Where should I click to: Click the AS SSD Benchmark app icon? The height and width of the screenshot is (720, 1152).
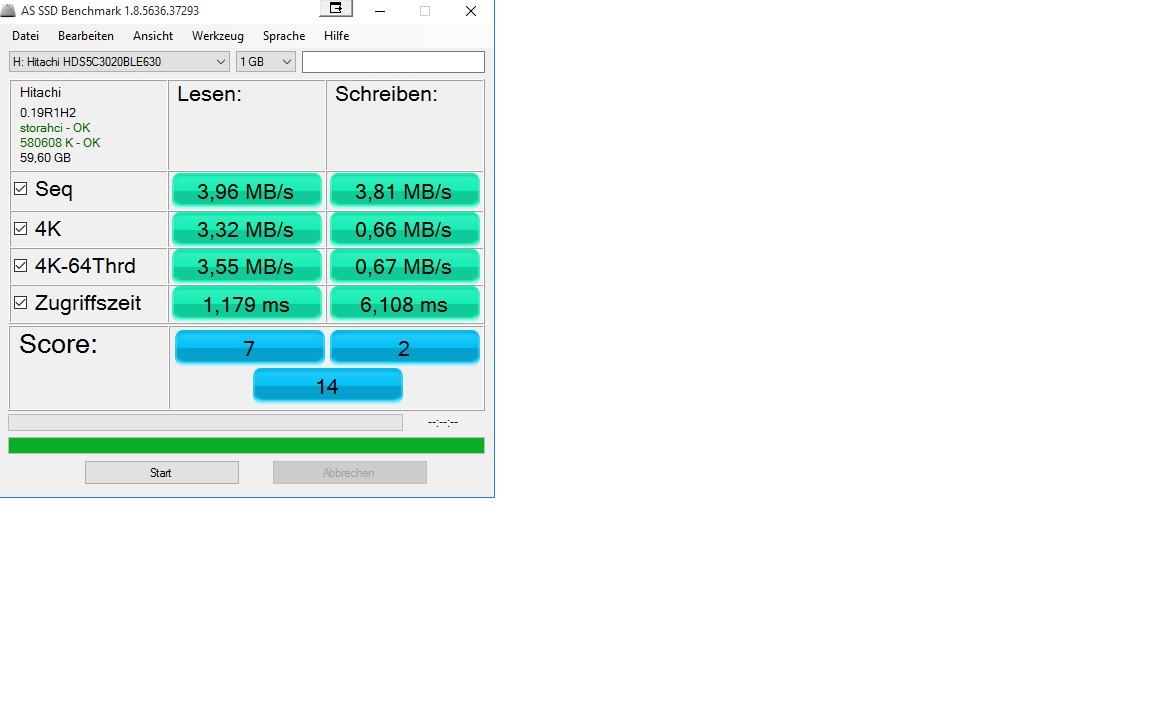pyautogui.click(x=8, y=10)
